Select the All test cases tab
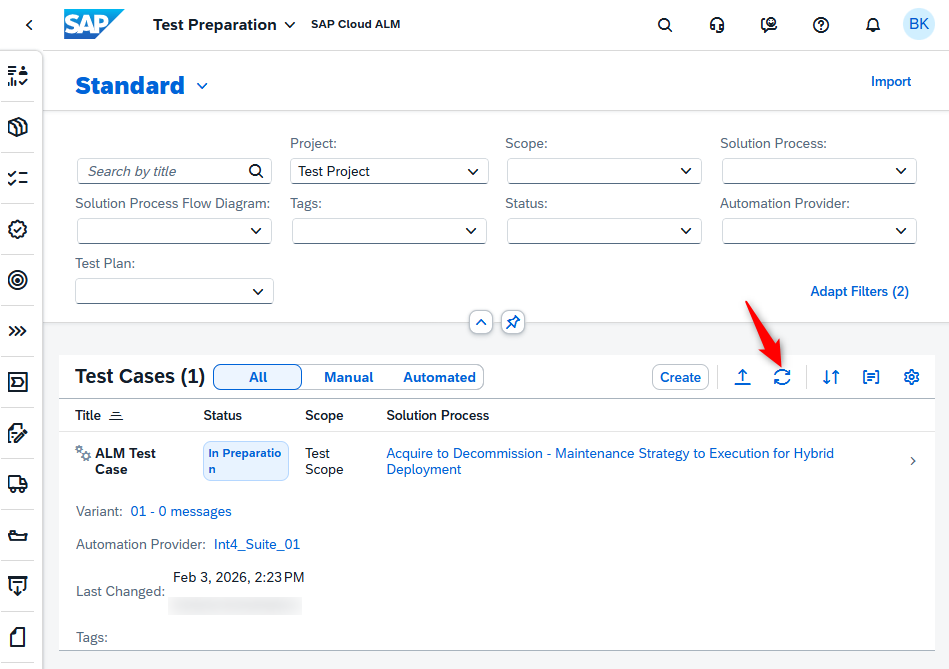Viewport: 949px width, 669px height. pos(258,377)
